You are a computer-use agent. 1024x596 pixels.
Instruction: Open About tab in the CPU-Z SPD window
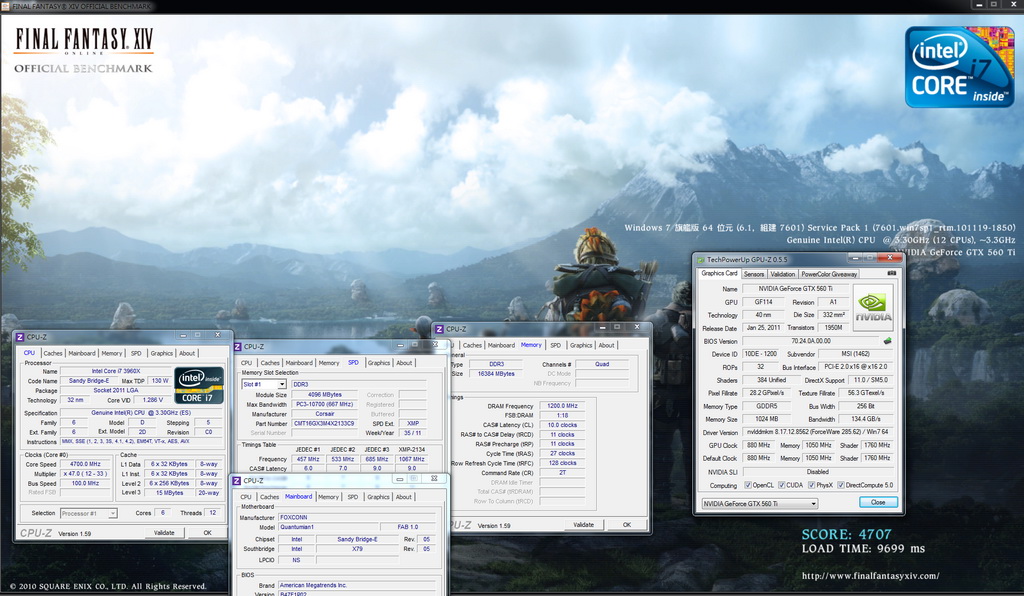click(404, 363)
